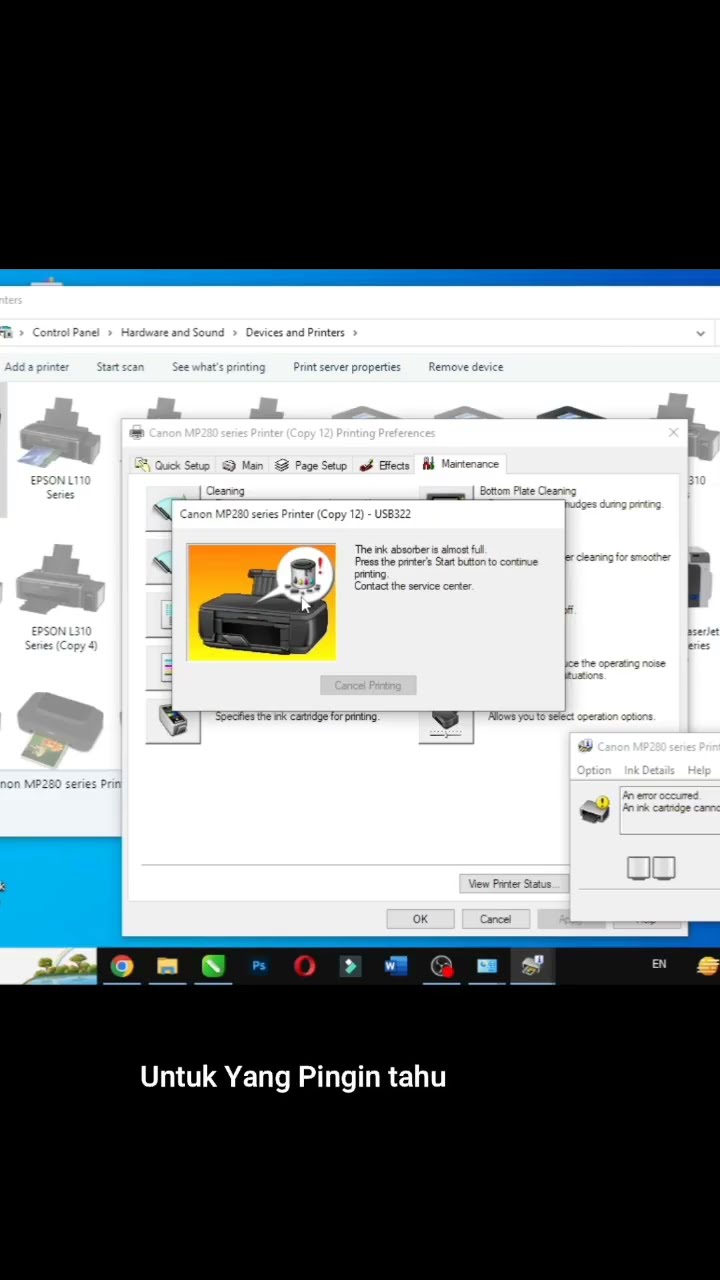This screenshot has height=1280, width=720.
Task: Expand the chevron after Hardware and Sound
Action: 236,332
